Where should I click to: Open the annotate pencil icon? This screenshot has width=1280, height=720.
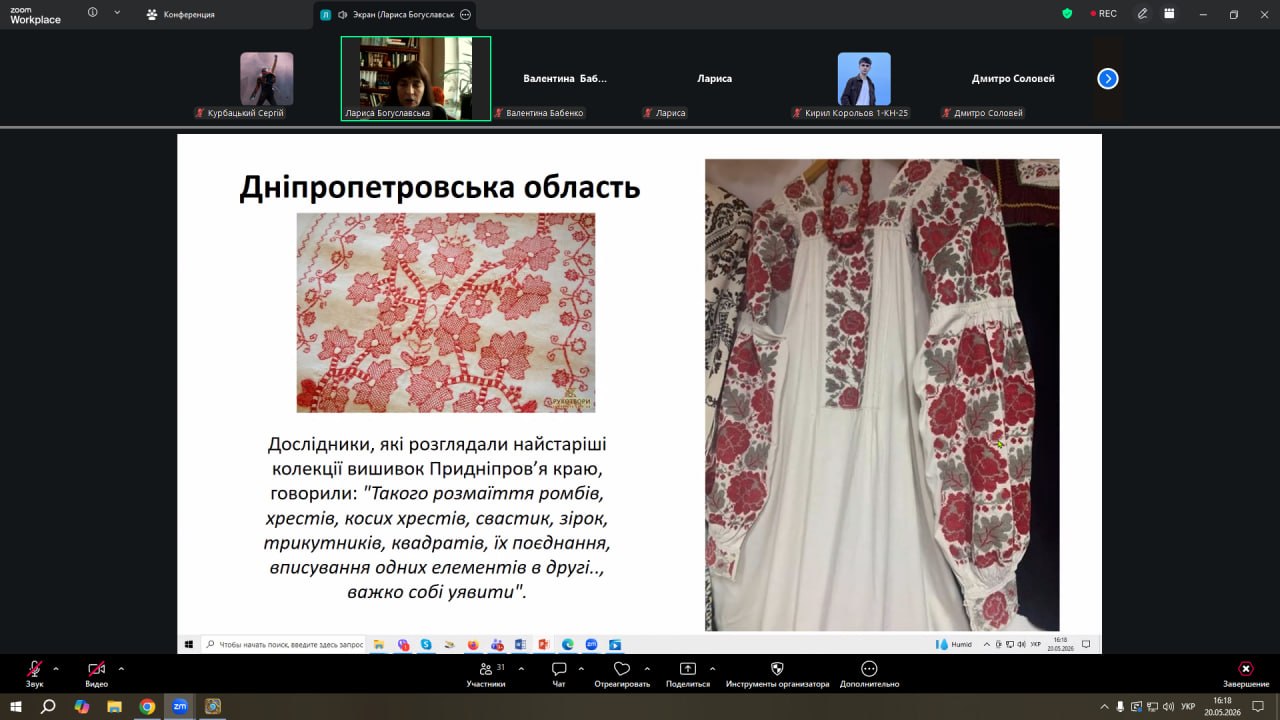tap(1143, 14)
